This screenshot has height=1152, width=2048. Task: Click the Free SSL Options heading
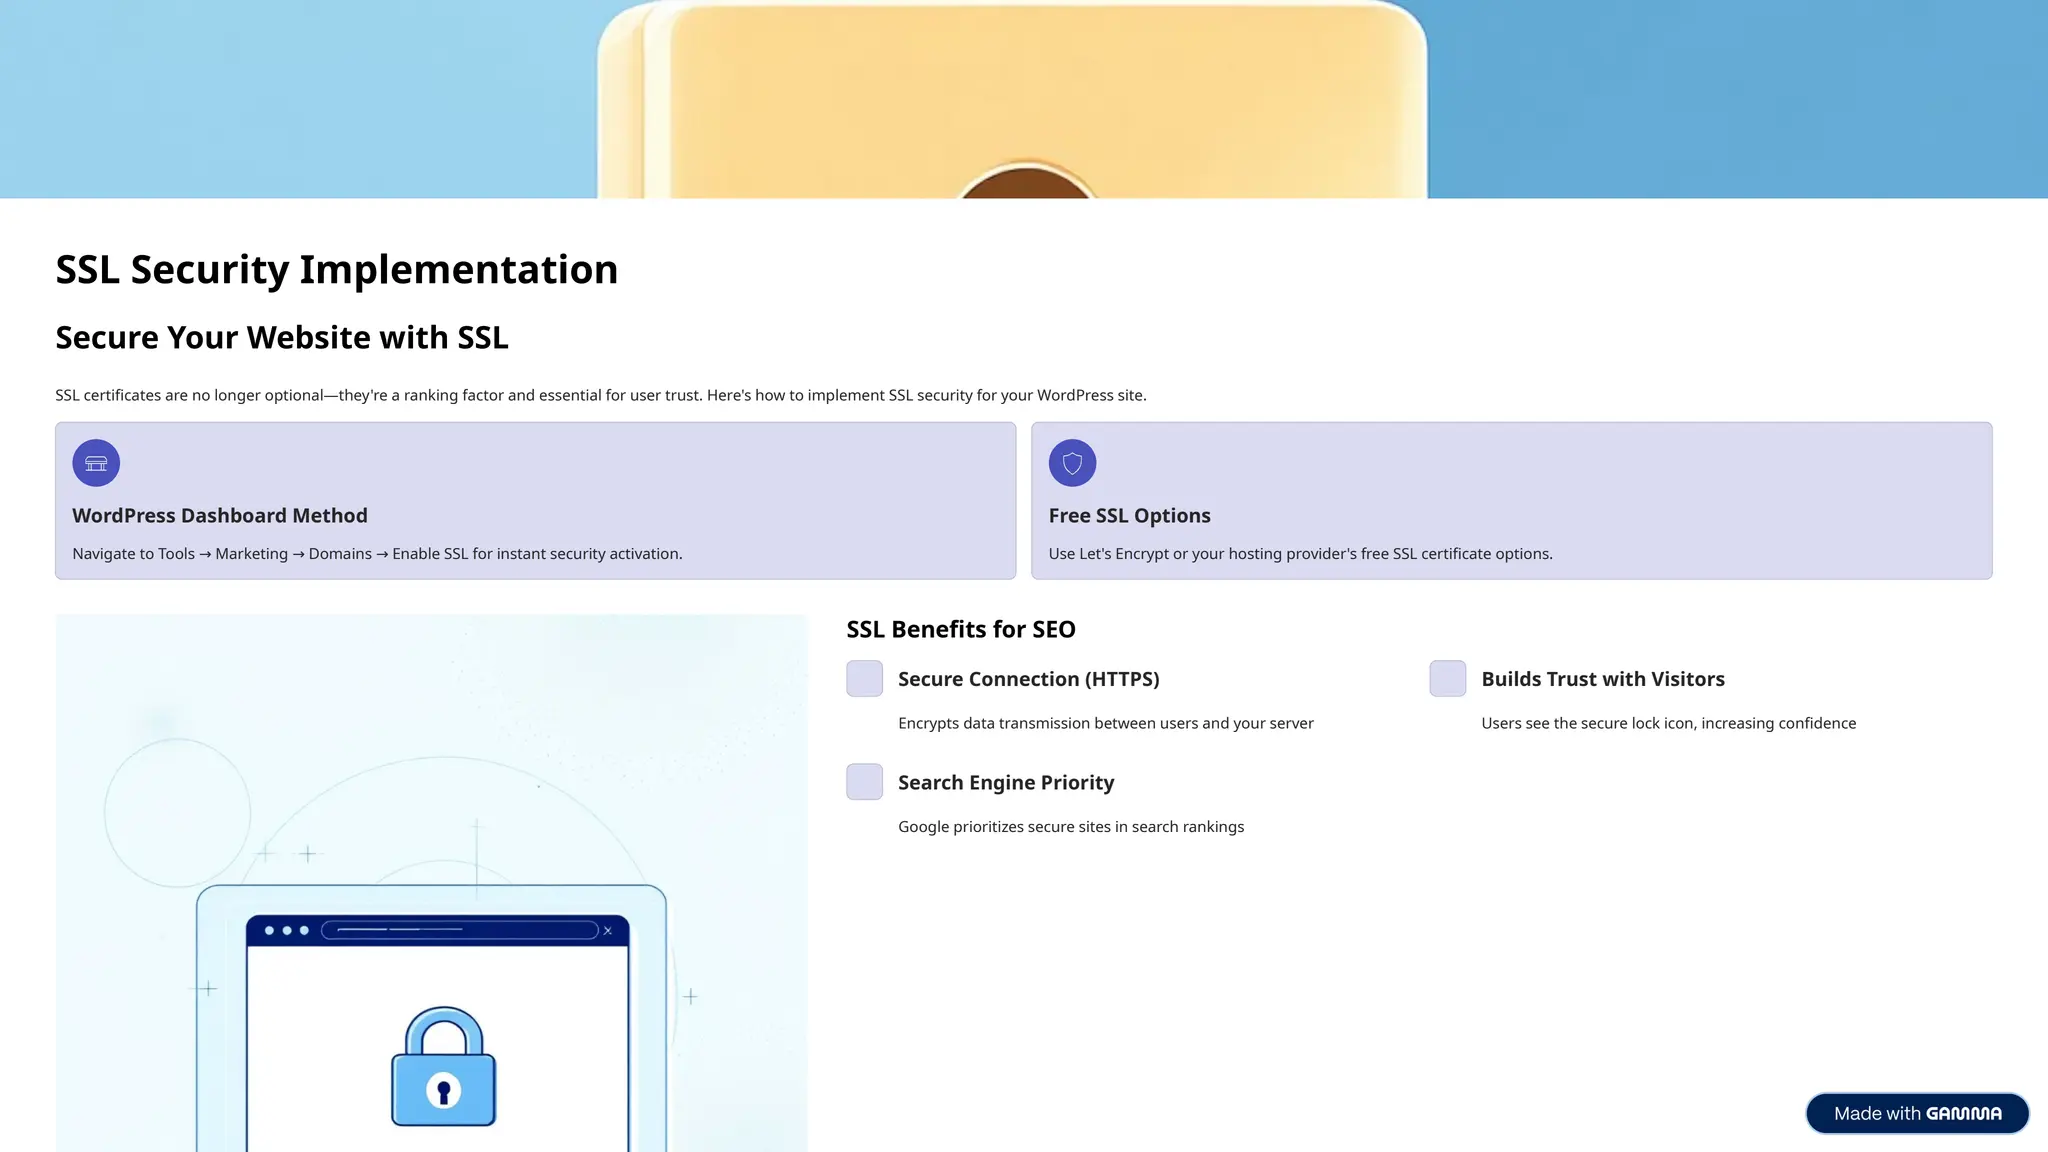pyautogui.click(x=1129, y=516)
